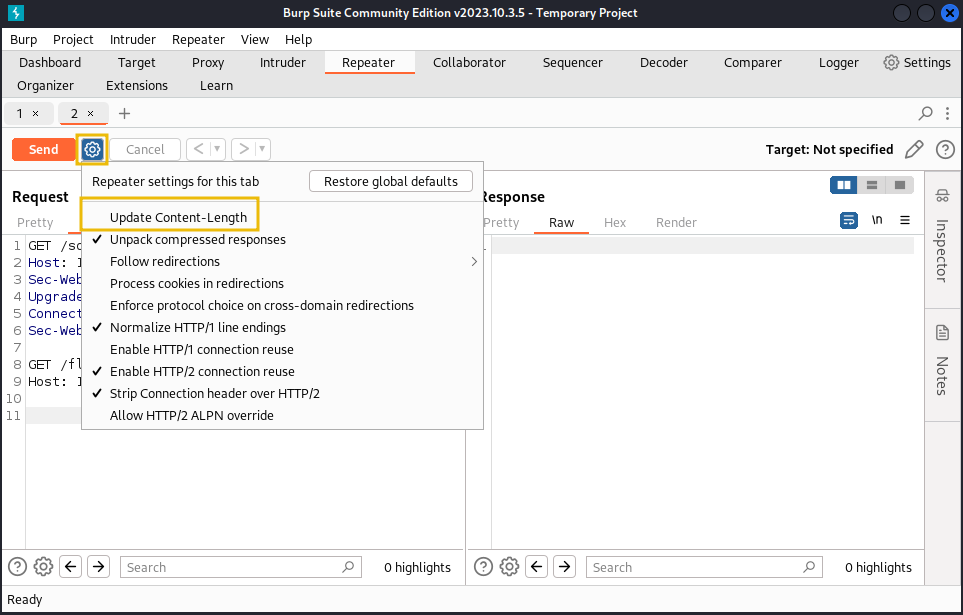Select side-by-side layout icon
The height and width of the screenshot is (615, 963).
[x=844, y=185]
